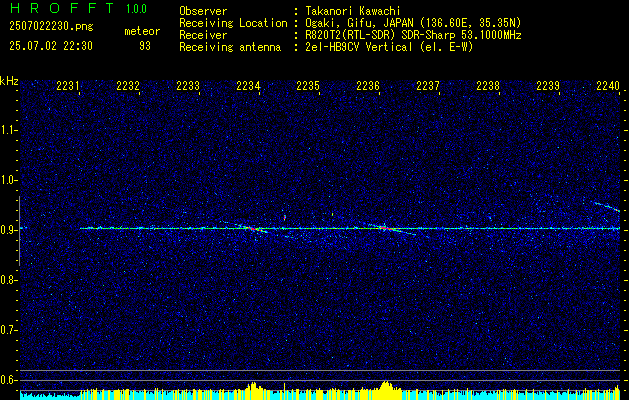Viewport: 629px width, 400px height.
Task: Click the 0.7 kHz frequency label
Action: tap(9, 330)
